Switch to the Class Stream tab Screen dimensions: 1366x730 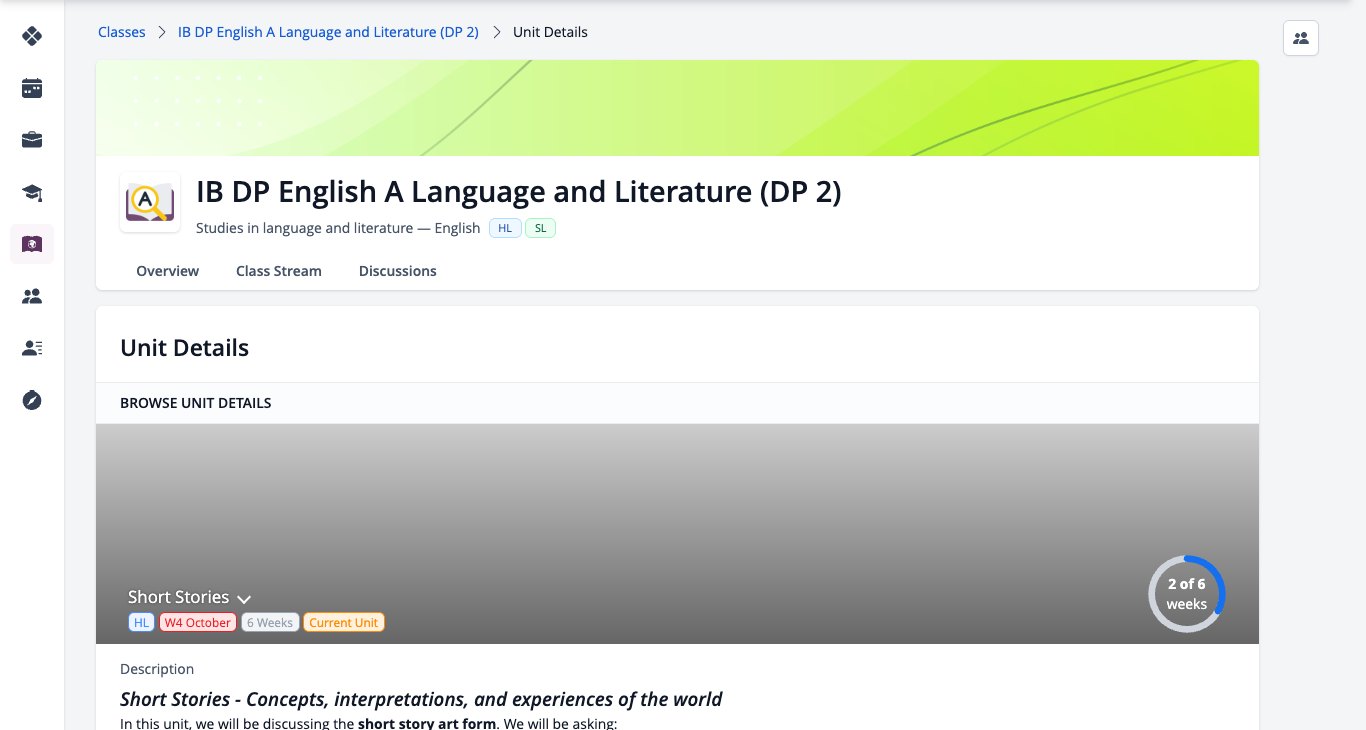279,271
